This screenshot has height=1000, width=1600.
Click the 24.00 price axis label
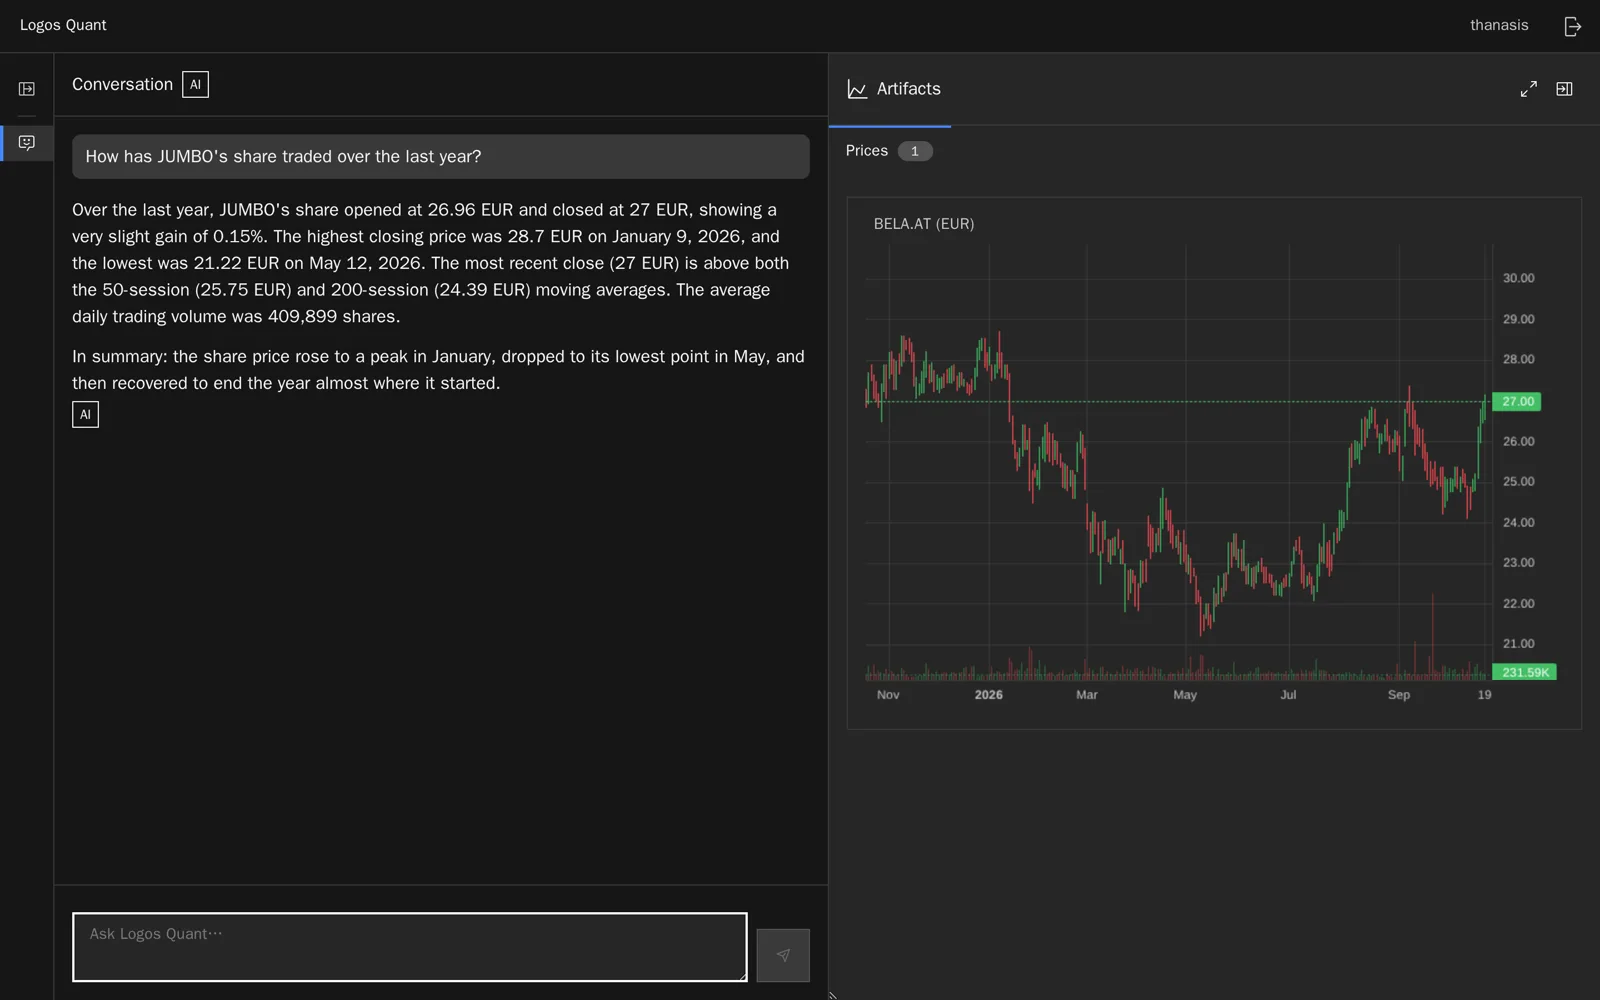[x=1518, y=522]
